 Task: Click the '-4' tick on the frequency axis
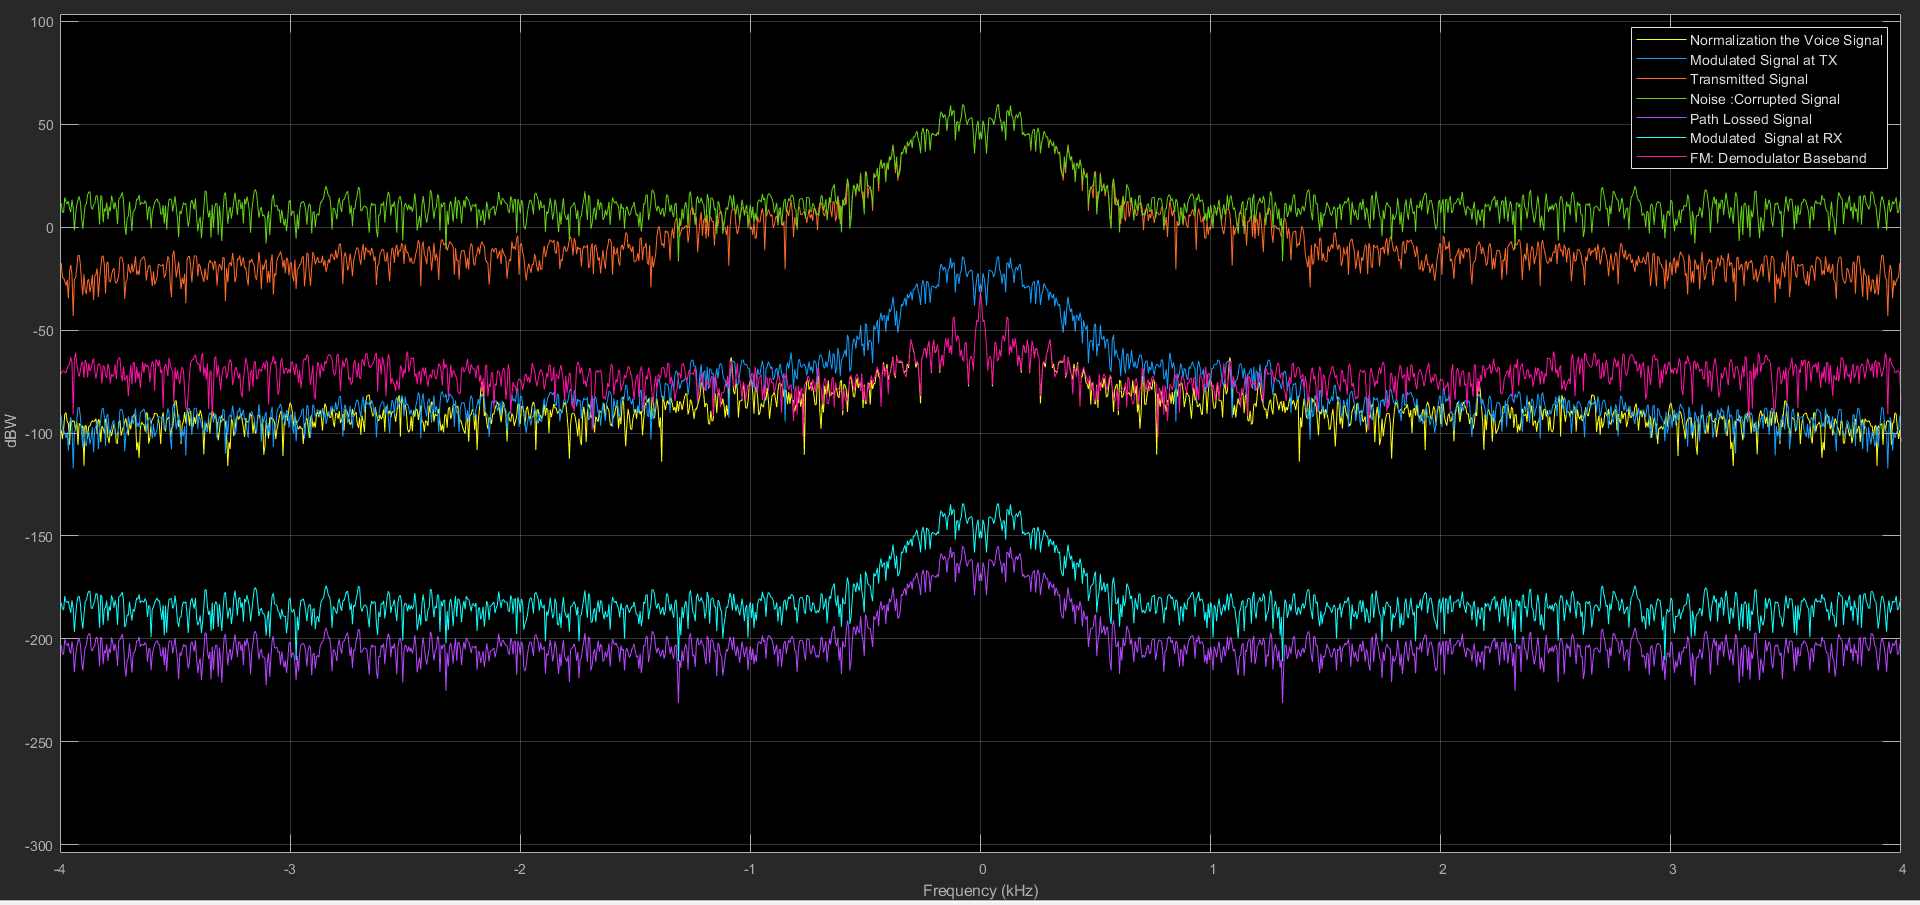pyautogui.click(x=60, y=869)
